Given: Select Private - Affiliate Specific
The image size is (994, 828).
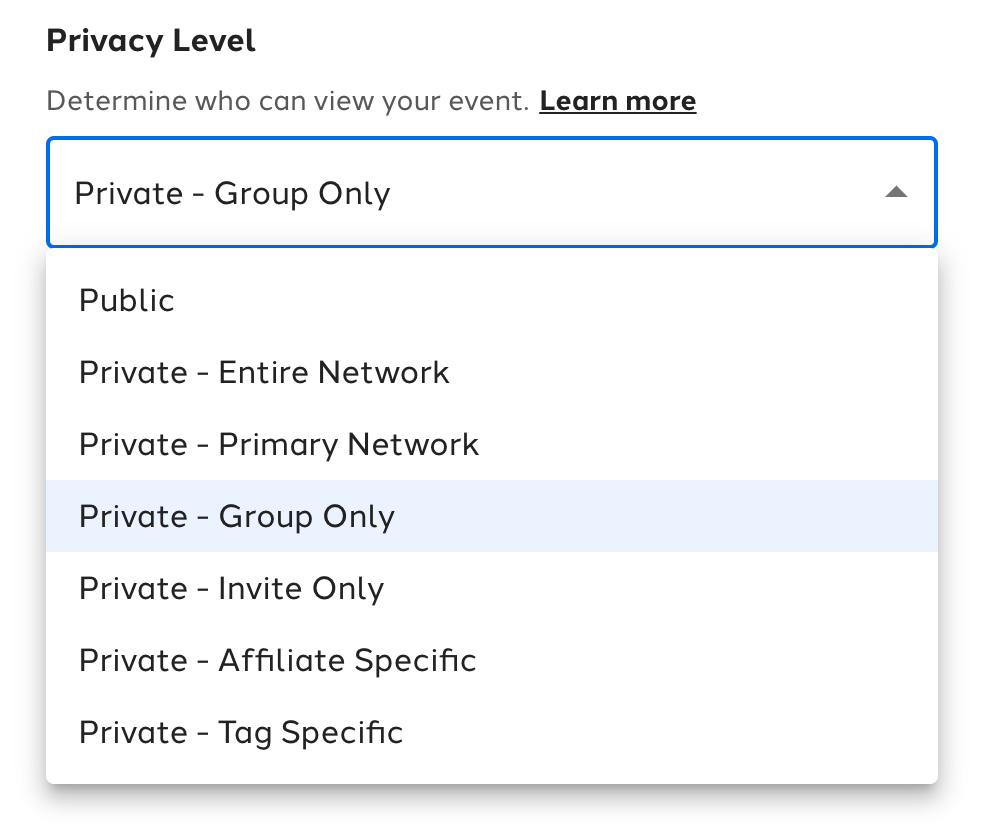Looking at the screenshot, I should pyautogui.click(x=277, y=661).
